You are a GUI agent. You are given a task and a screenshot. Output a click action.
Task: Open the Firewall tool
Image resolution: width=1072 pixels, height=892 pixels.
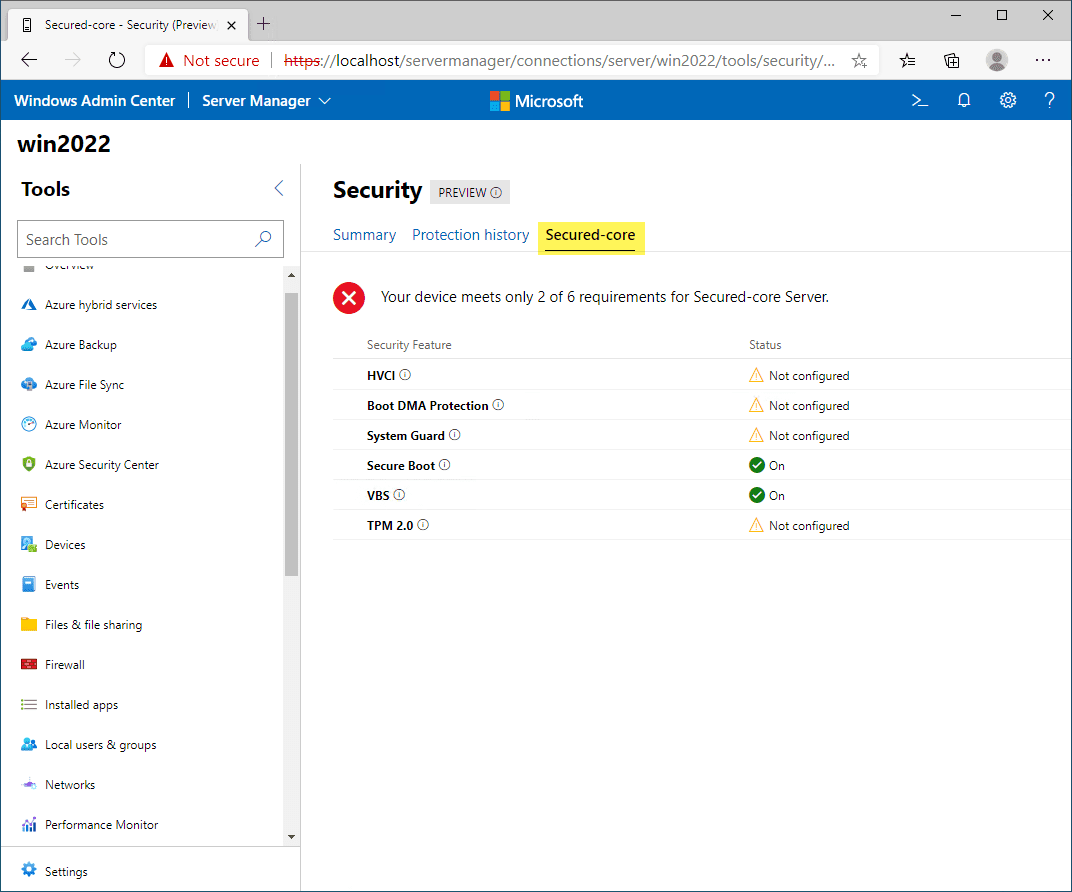coord(65,665)
